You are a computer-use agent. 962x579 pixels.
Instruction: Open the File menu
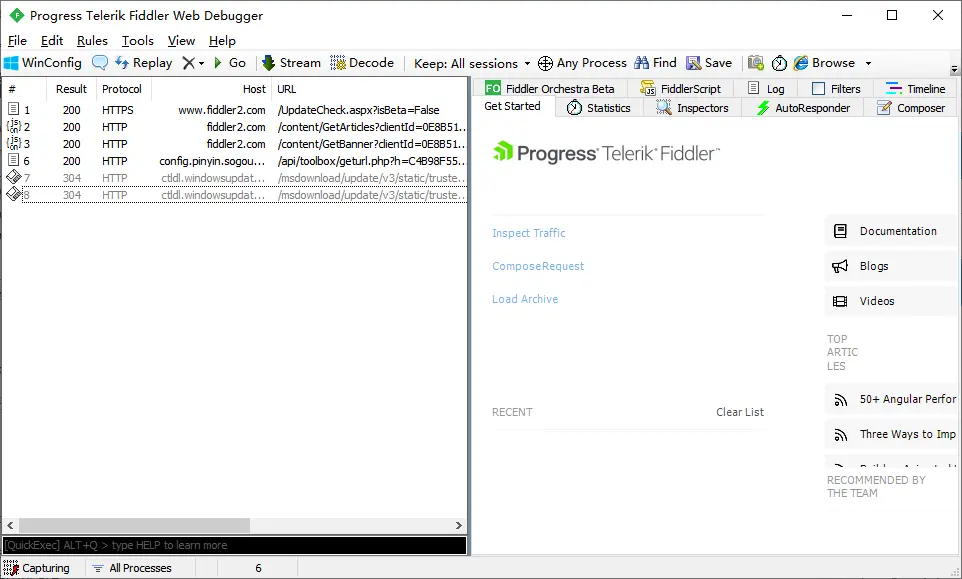pyautogui.click(x=17, y=40)
